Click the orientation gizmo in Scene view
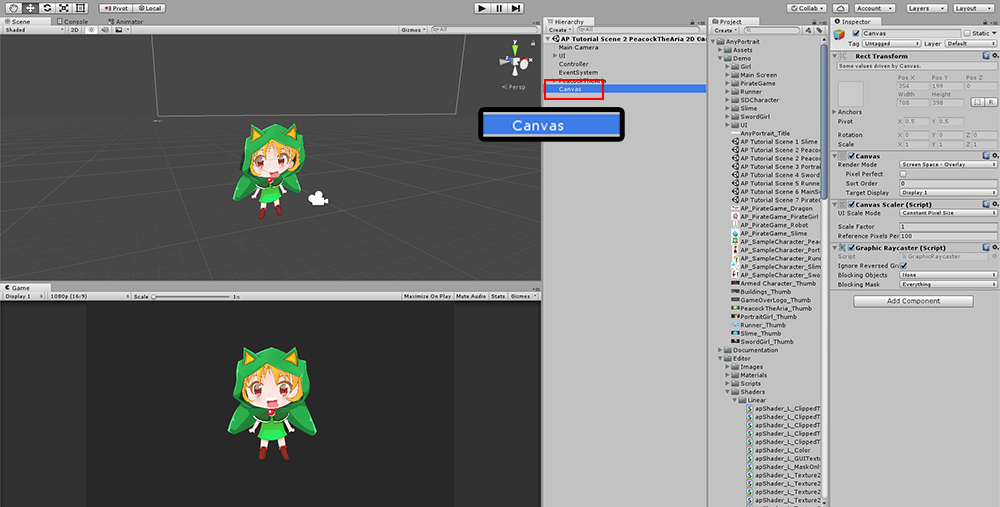This screenshot has width=1000, height=507. (x=515, y=61)
